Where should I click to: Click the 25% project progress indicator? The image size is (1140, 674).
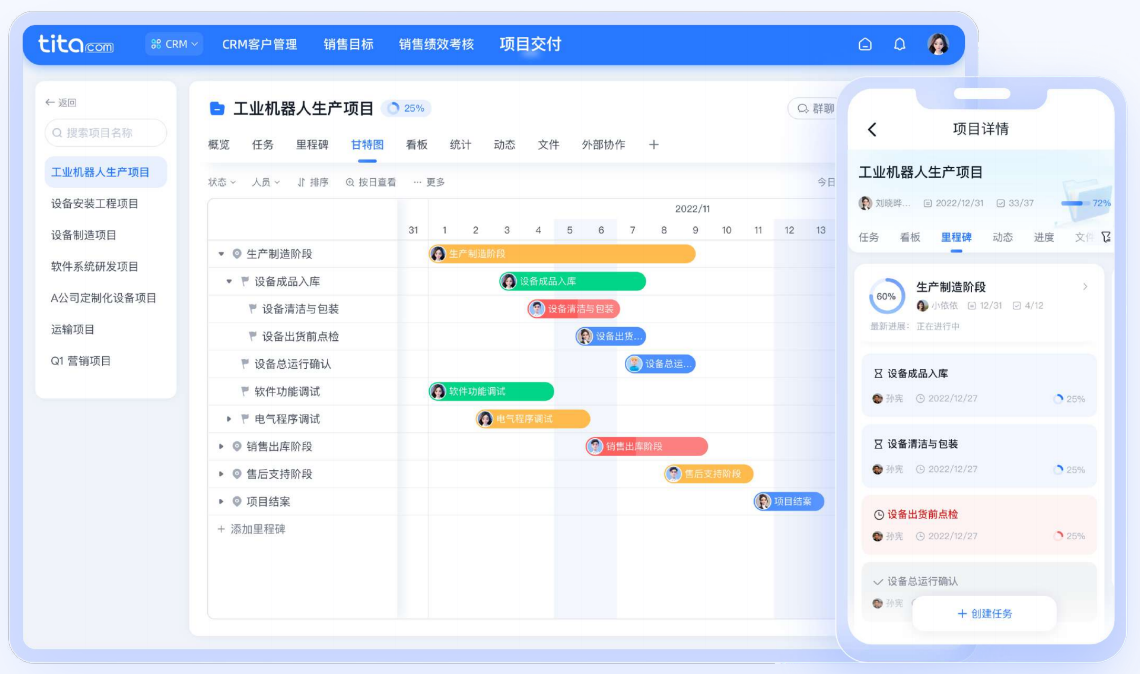(406, 108)
